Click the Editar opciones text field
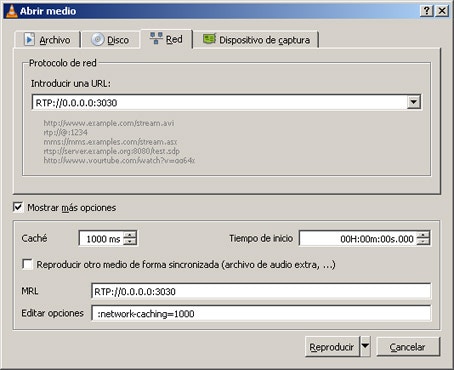This screenshot has width=454, height=370. (261, 313)
